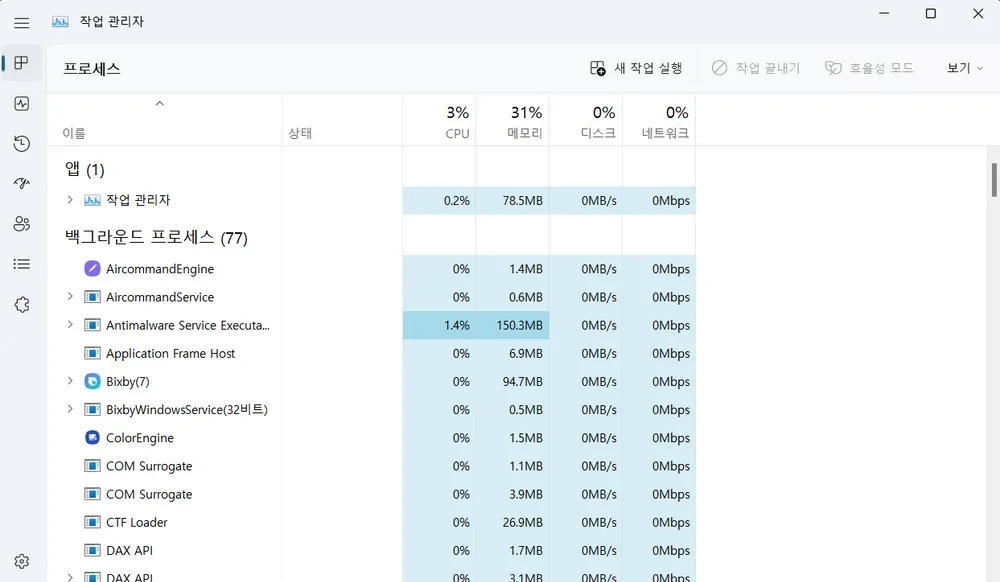Screen dimensions: 1000x582
Task: Click 새 작업 실행 run new task
Action: tap(636, 68)
